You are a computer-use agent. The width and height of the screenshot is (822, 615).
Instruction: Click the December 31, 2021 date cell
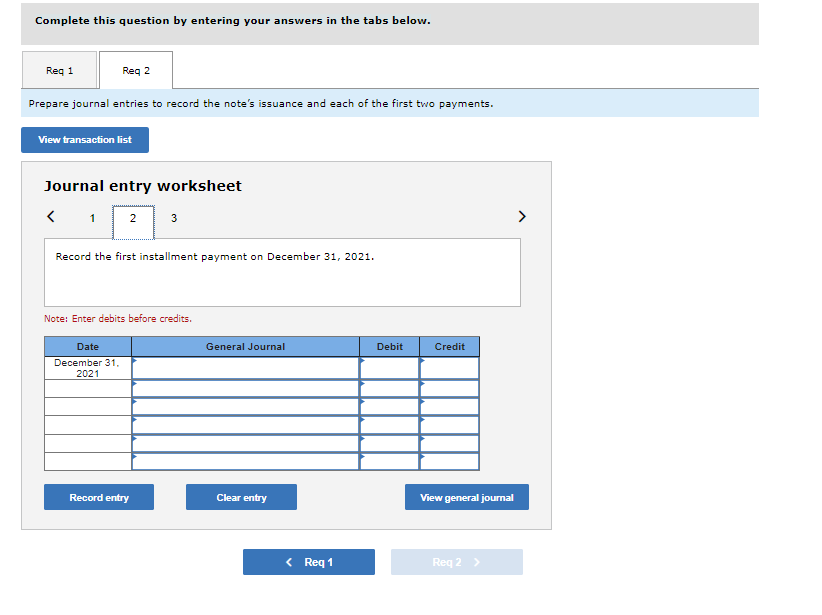tap(88, 368)
